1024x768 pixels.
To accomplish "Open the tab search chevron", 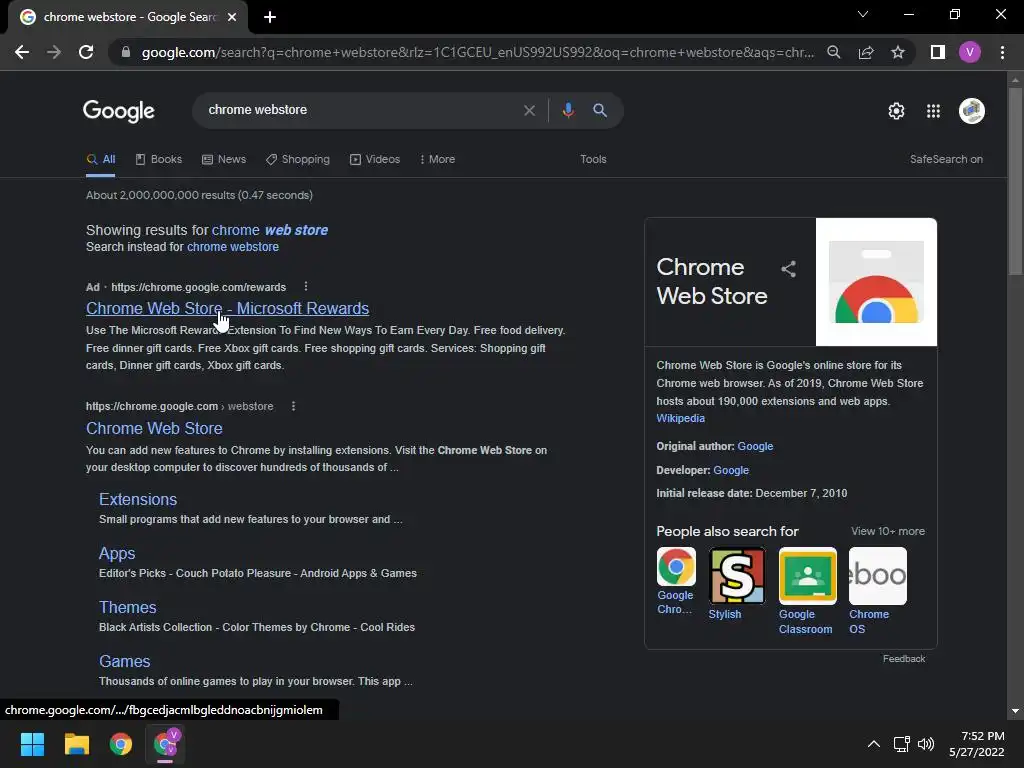I will [863, 14].
